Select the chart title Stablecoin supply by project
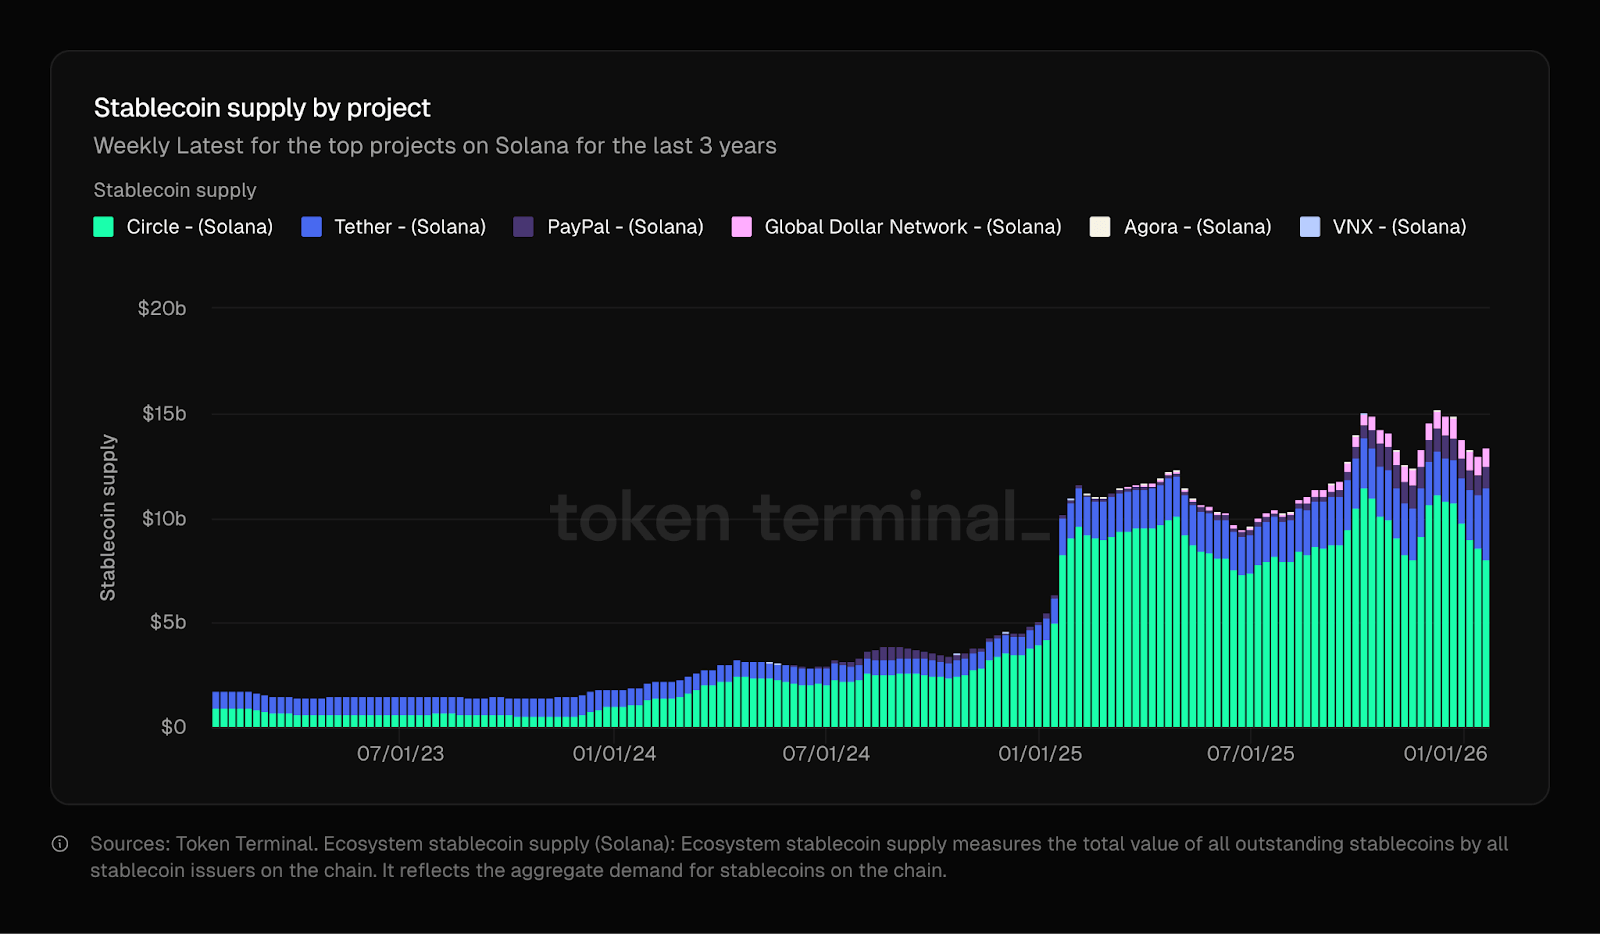 click(x=262, y=108)
